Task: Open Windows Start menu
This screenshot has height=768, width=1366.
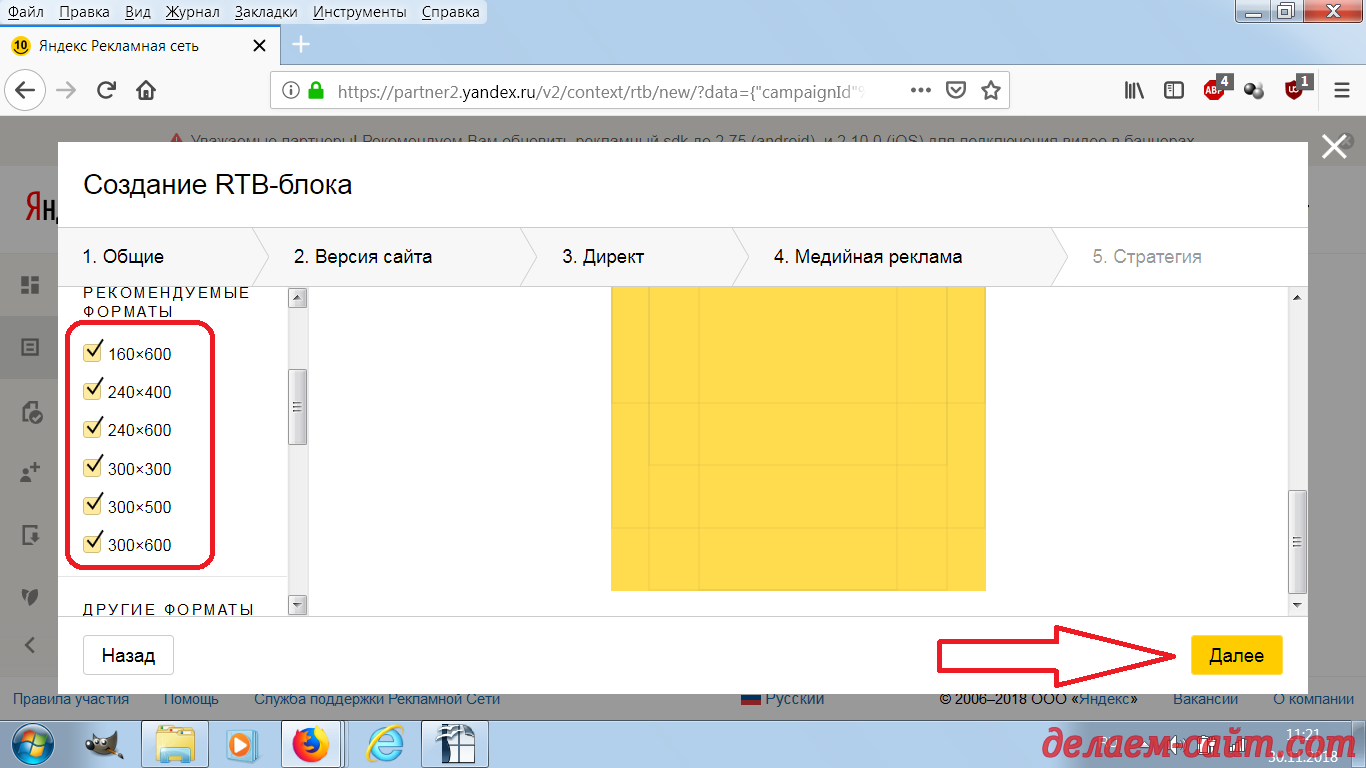Action: pos(31,744)
